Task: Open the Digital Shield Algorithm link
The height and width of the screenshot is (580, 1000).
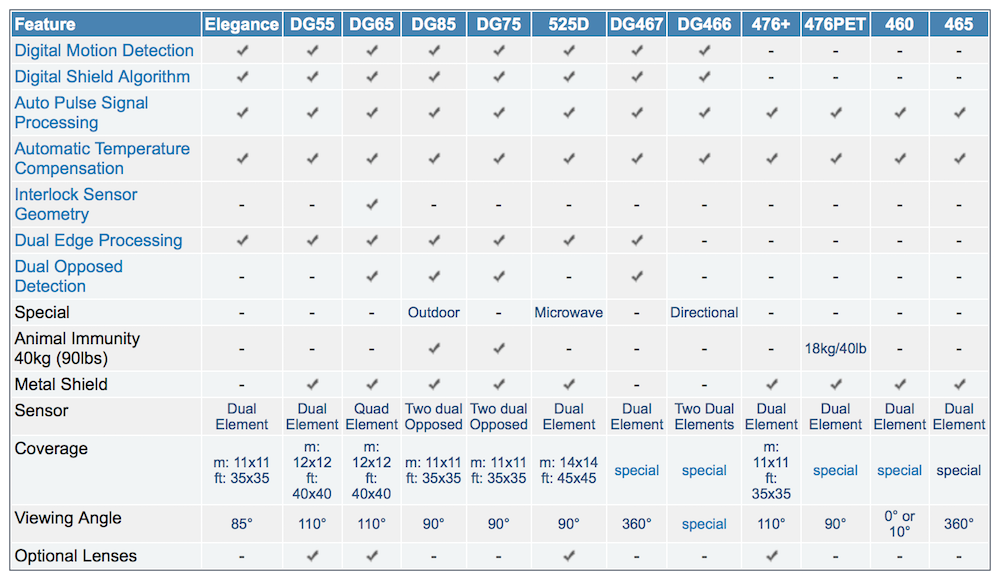Action: point(102,76)
